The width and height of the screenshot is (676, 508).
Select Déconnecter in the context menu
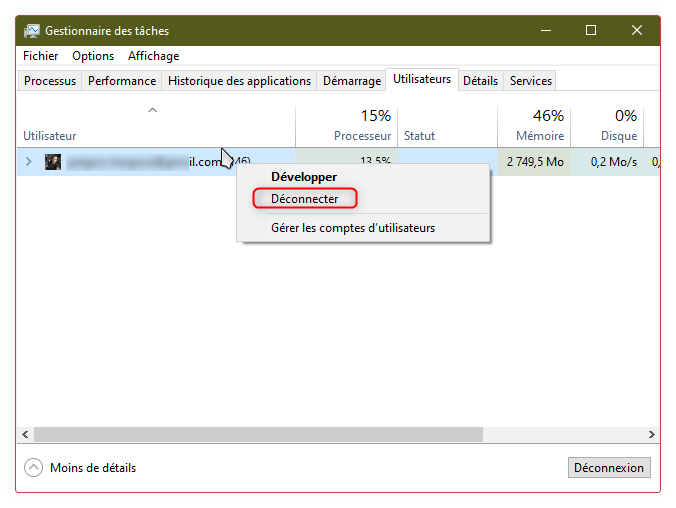pyautogui.click(x=304, y=199)
